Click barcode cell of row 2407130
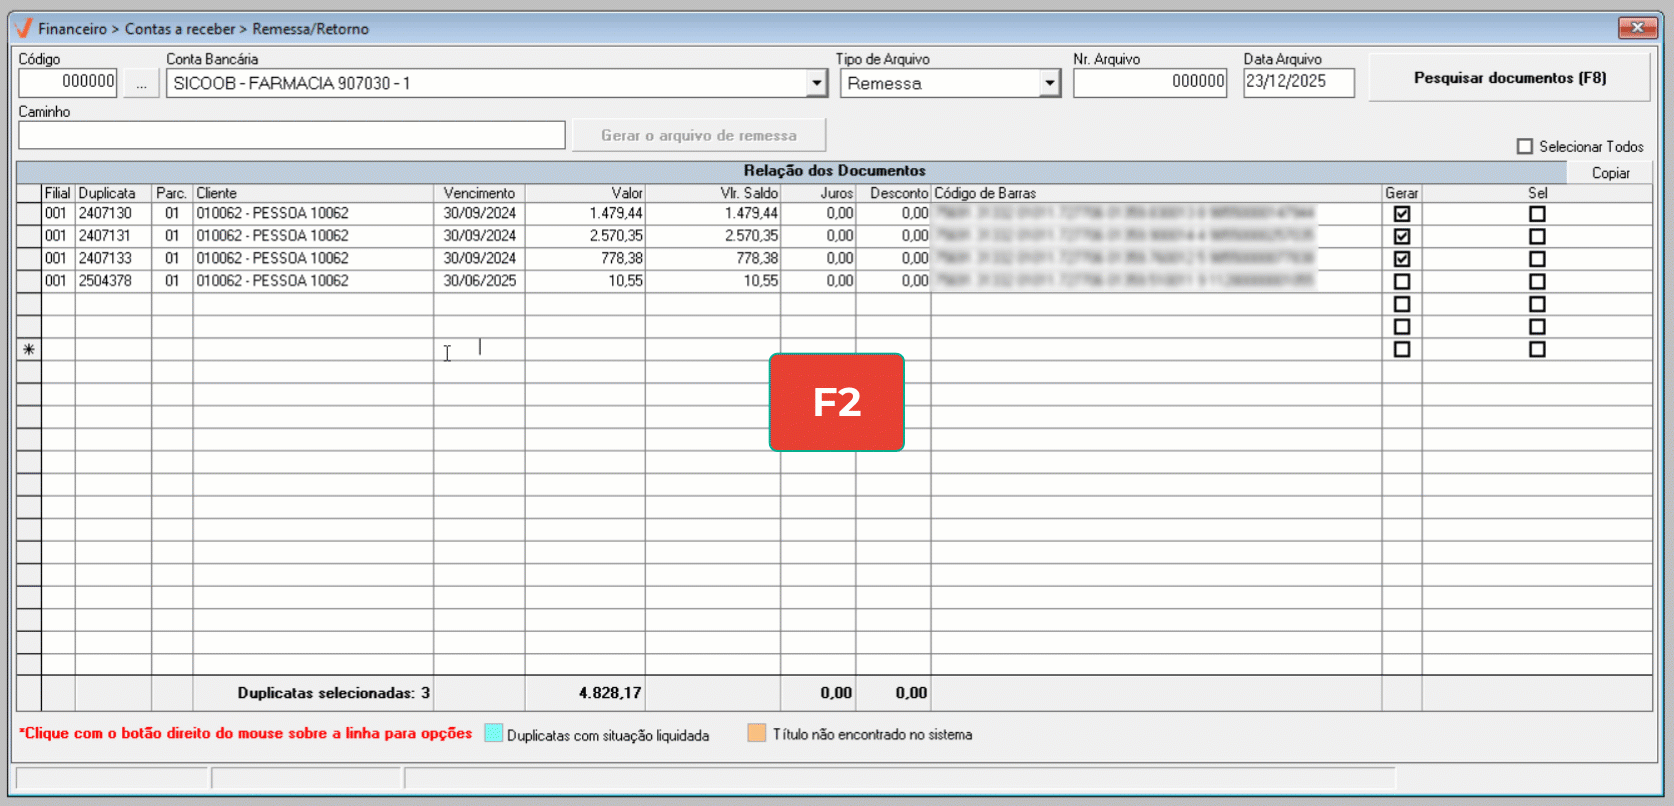The width and height of the screenshot is (1674, 806). [1156, 213]
